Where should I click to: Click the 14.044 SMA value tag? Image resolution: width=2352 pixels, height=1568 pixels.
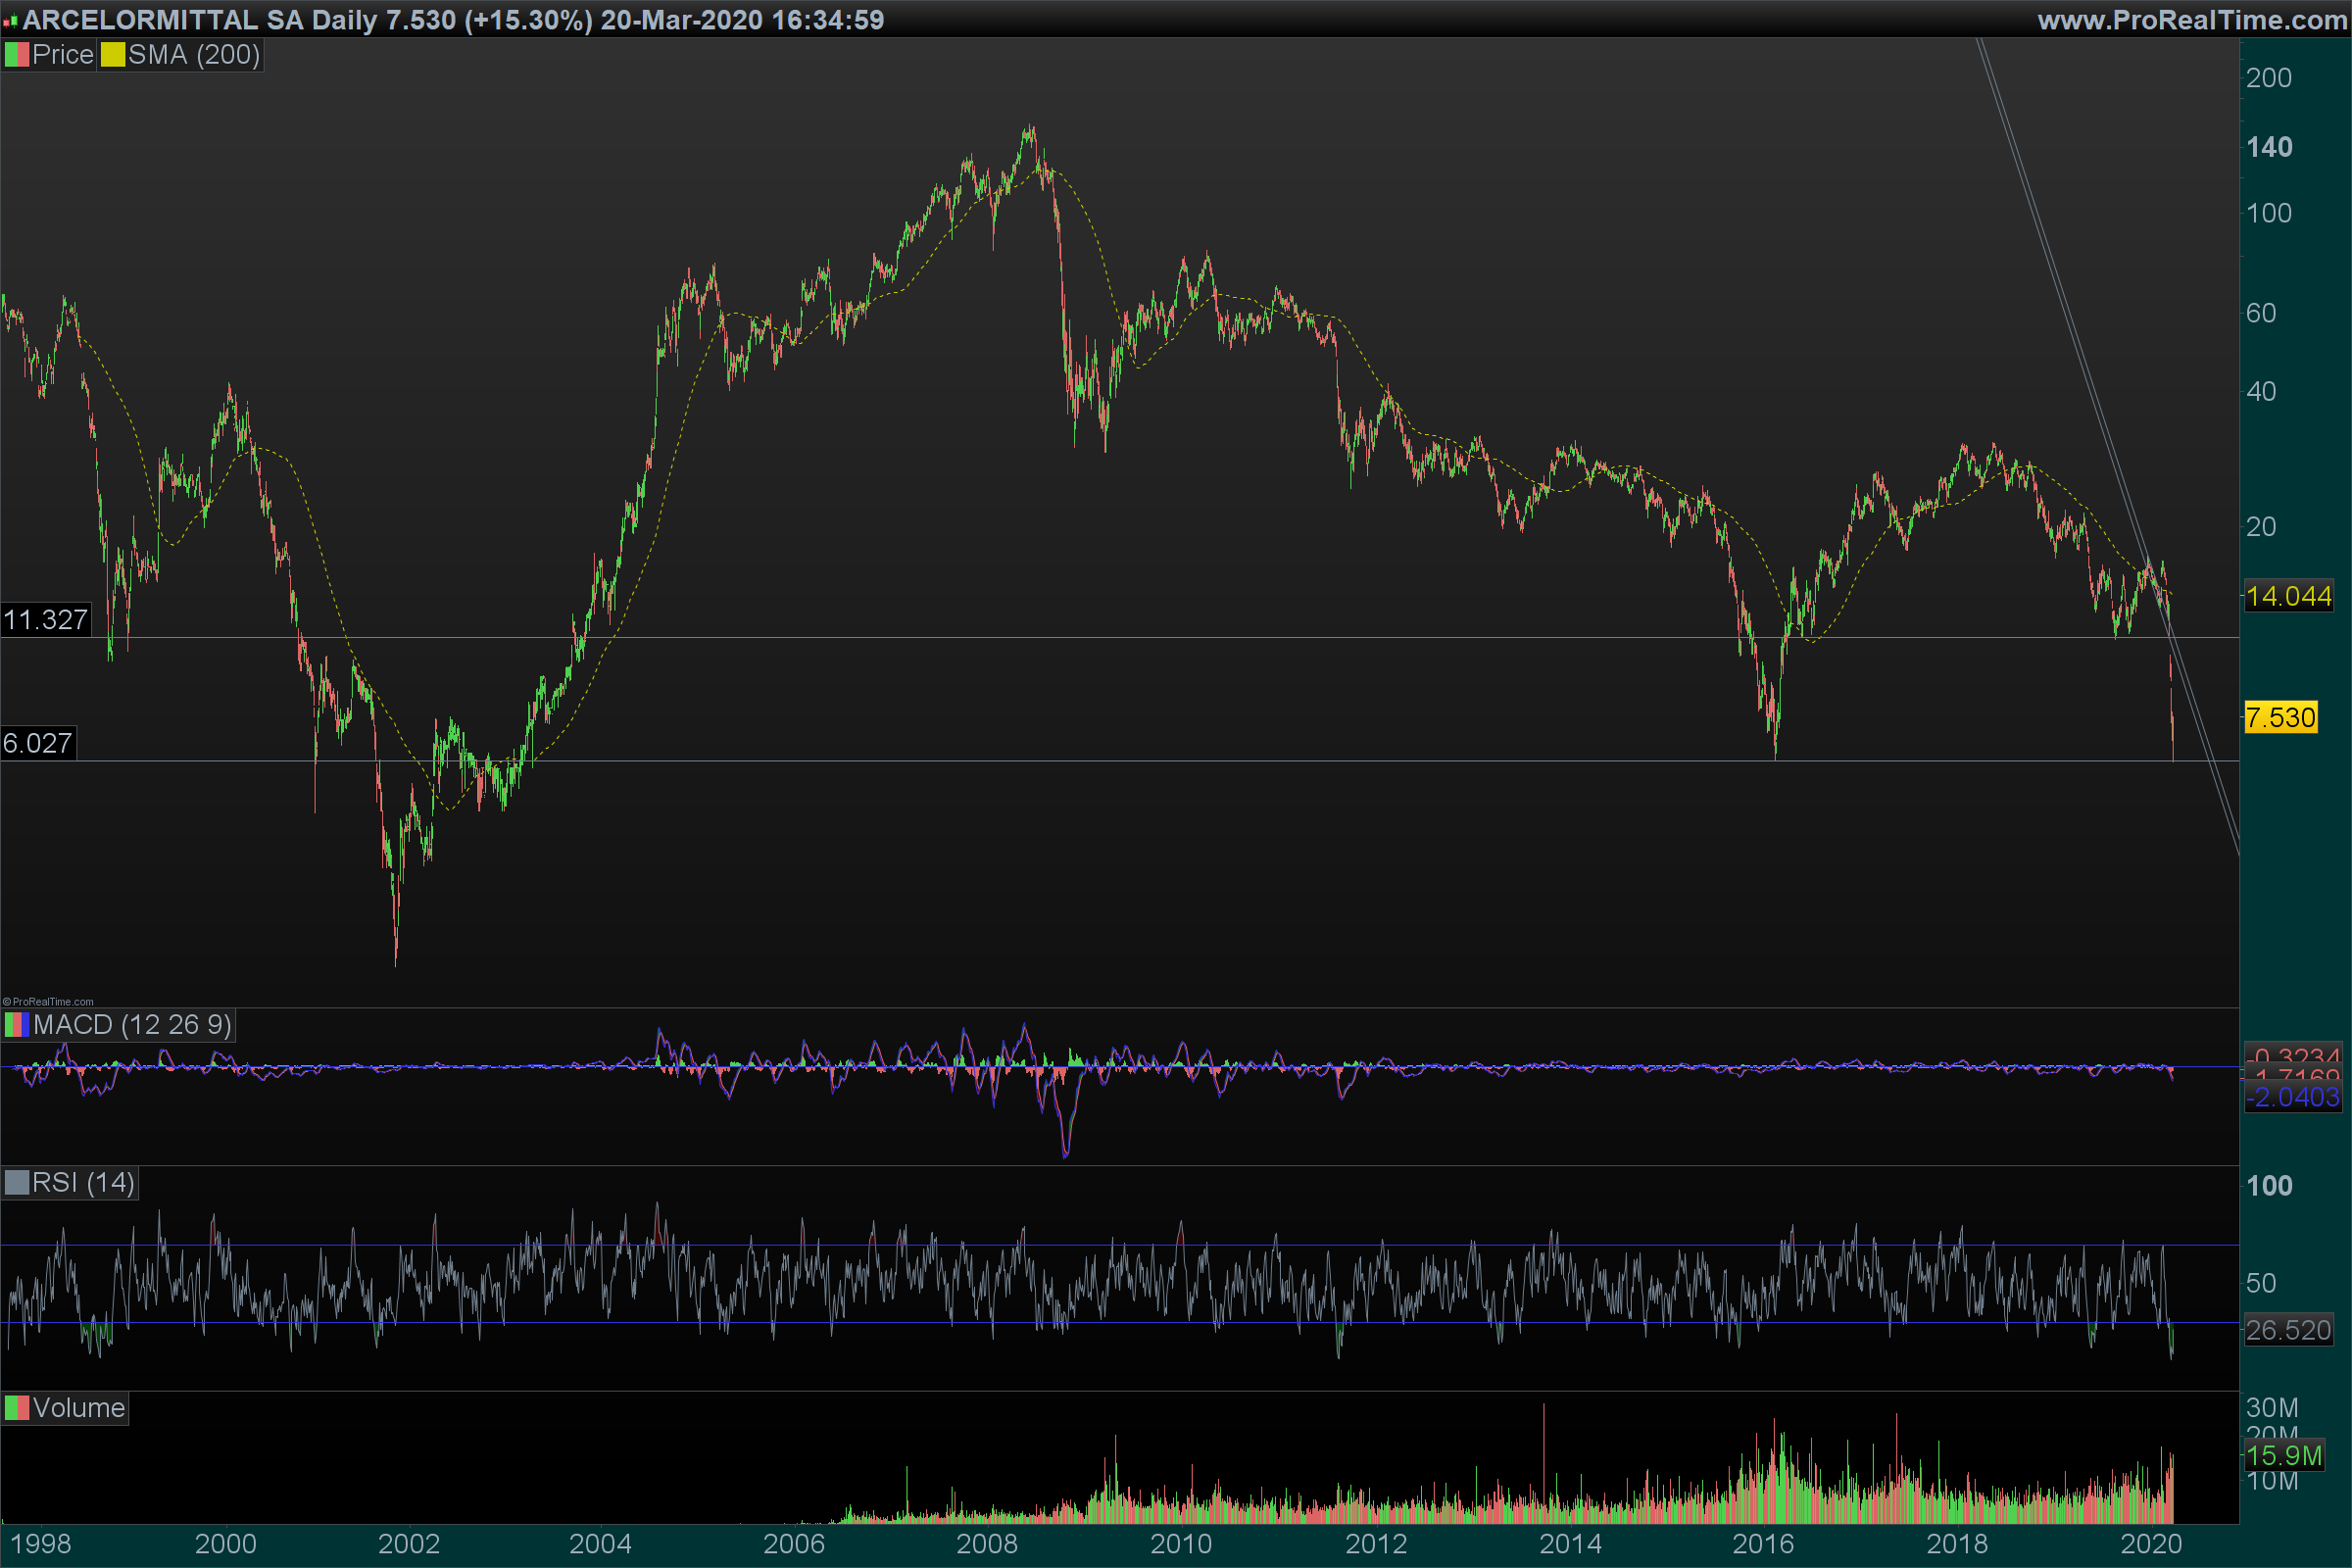2288,597
